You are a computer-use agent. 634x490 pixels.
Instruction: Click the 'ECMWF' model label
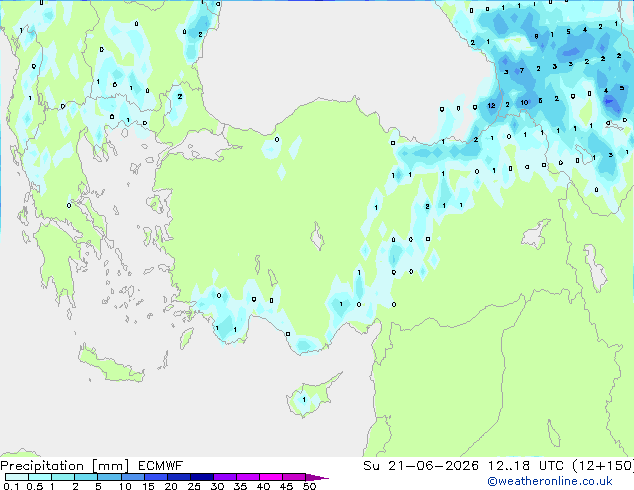coord(161,466)
